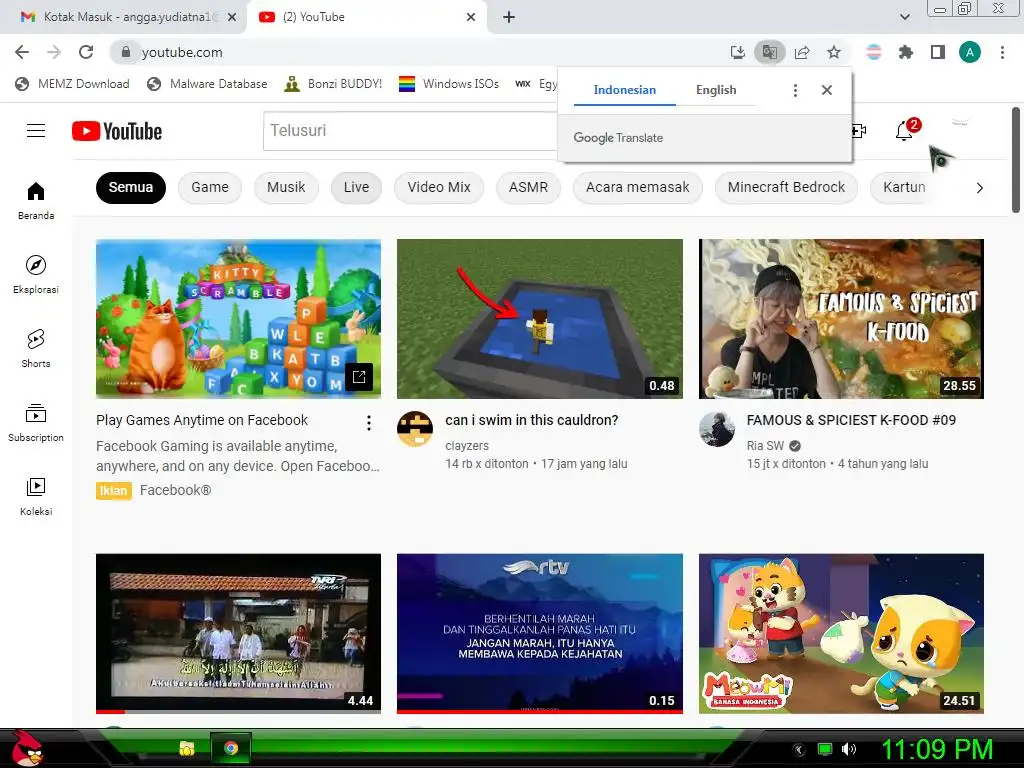Reload the page
Image resolution: width=1024 pixels, height=768 pixels.
point(86,52)
